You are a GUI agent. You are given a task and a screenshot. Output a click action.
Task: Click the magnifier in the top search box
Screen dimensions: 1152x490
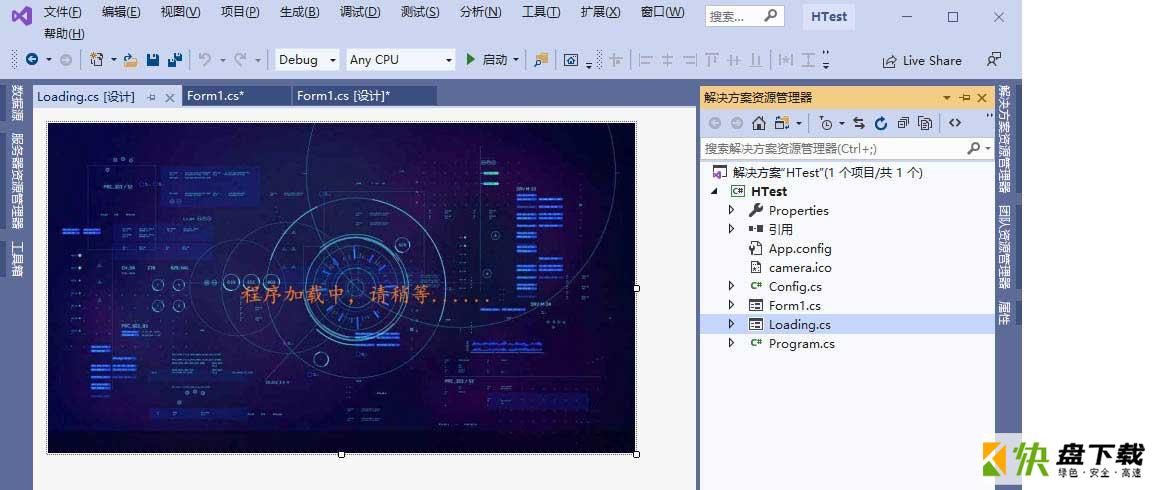coord(770,15)
